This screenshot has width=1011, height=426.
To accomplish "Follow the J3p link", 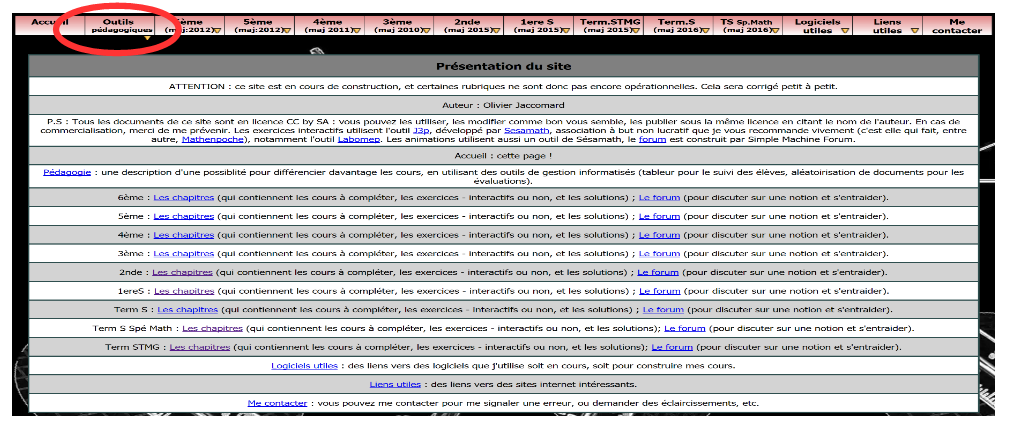I will (421, 130).
